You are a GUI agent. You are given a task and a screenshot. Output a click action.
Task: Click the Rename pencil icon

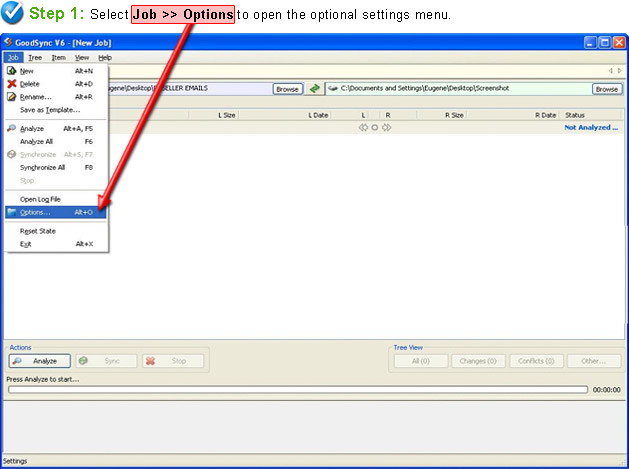pyautogui.click(x=12, y=97)
